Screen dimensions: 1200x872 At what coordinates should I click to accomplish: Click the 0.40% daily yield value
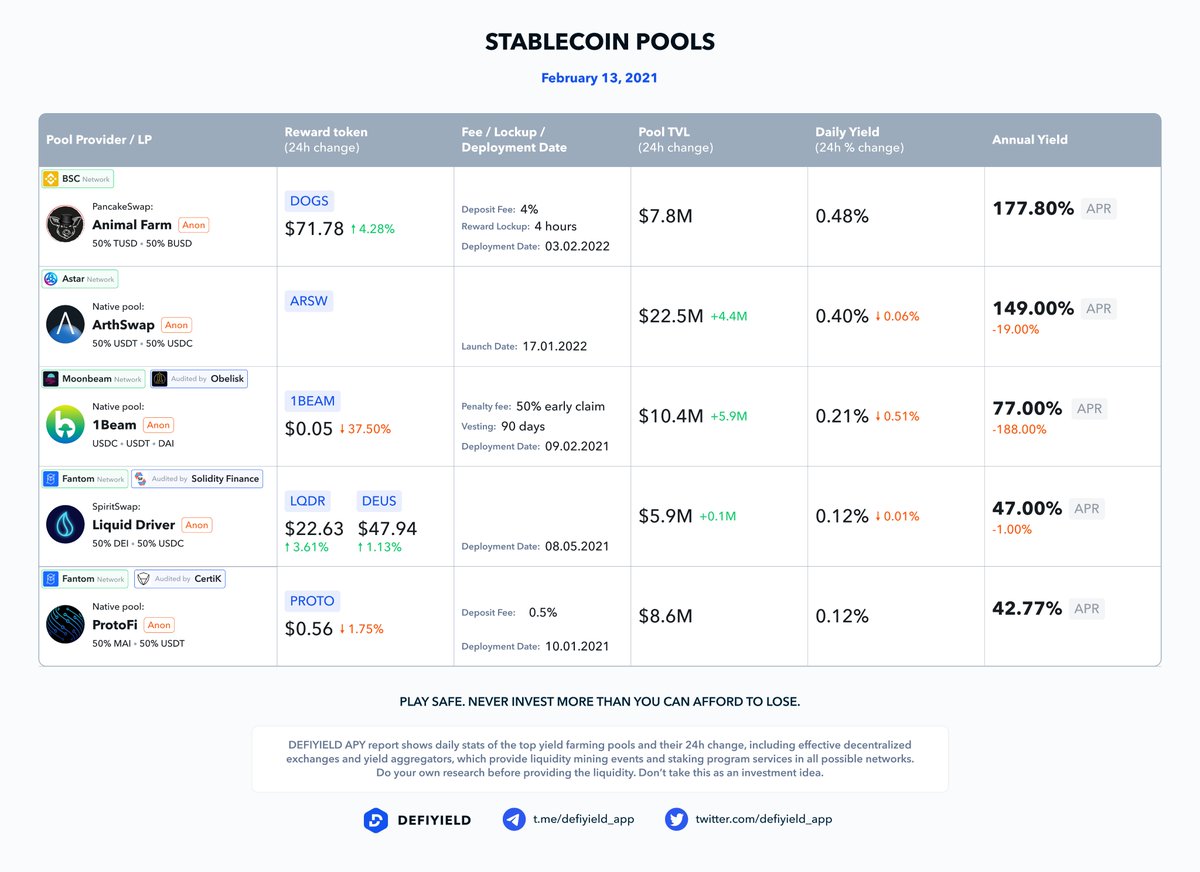coord(842,316)
